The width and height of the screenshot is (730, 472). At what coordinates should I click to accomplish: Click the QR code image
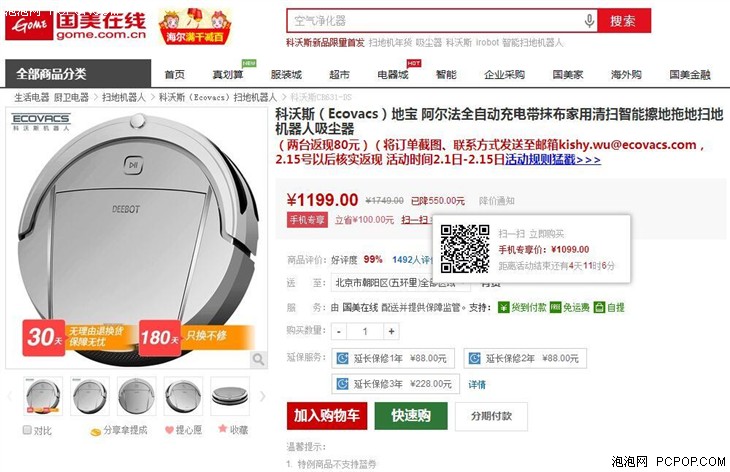pyautogui.click(x=465, y=249)
